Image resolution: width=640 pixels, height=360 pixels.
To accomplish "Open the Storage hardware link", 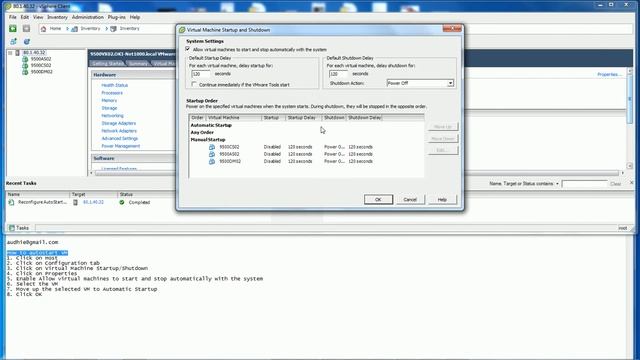I will coord(109,108).
